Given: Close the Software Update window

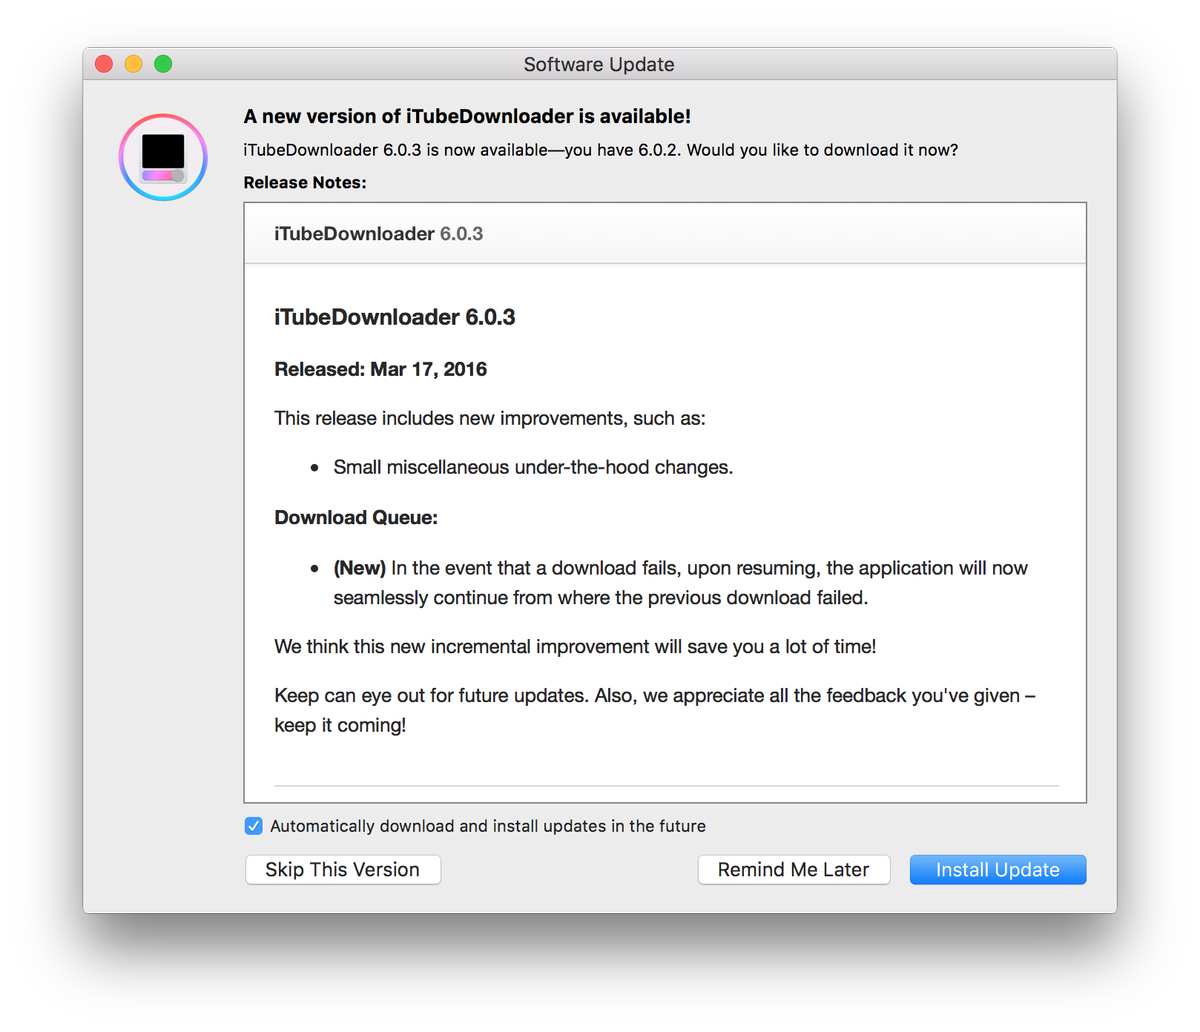Looking at the screenshot, I should pos(104,64).
